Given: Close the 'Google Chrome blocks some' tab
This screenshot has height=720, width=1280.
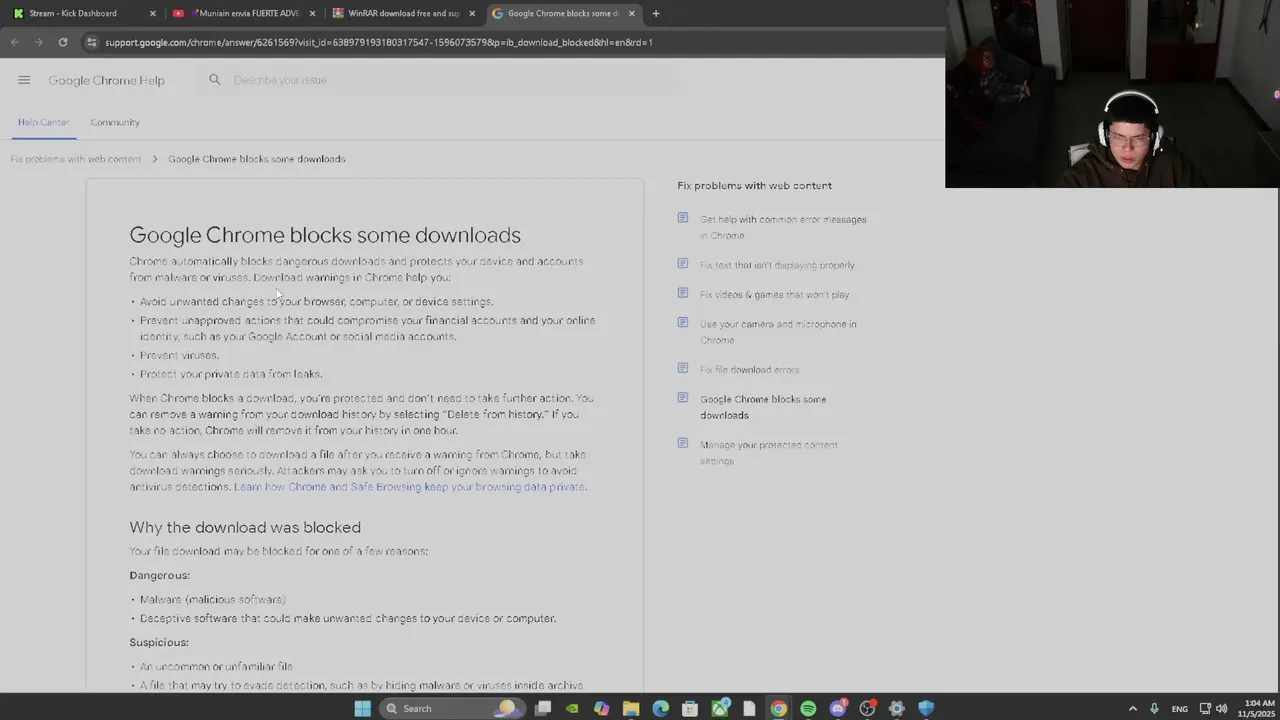Looking at the screenshot, I should point(631,13).
